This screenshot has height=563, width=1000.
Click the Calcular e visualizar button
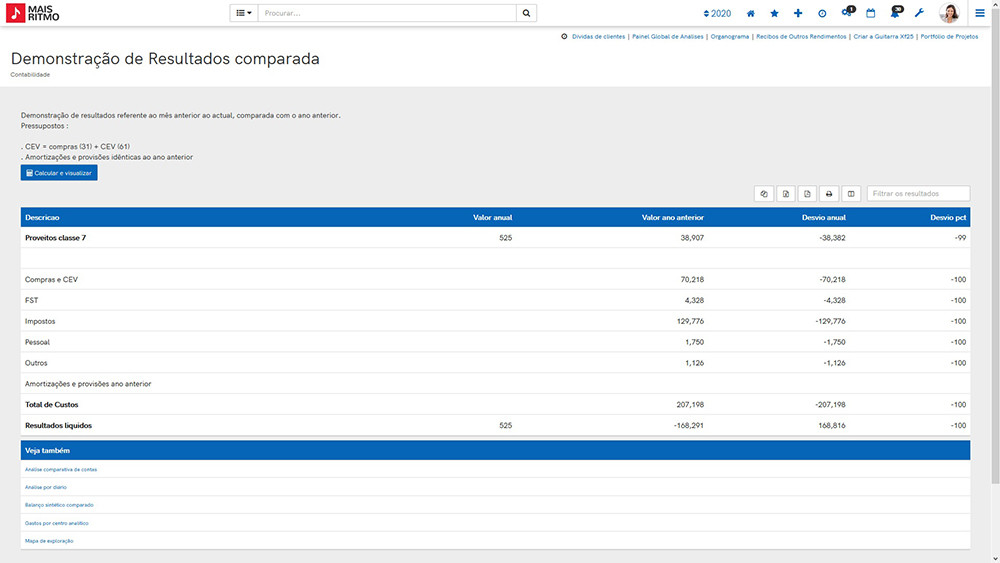click(x=59, y=173)
